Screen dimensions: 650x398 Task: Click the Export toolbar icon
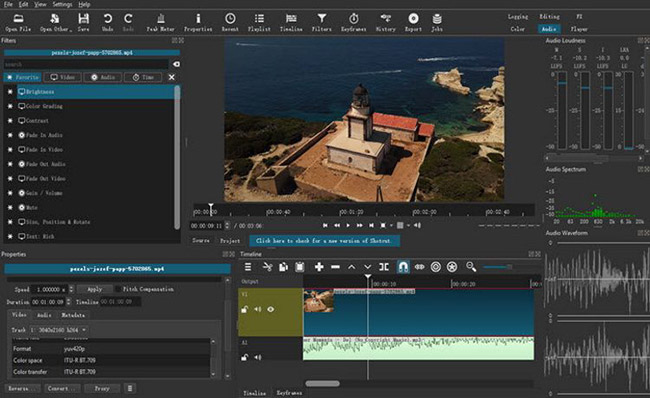(x=413, y=22)
